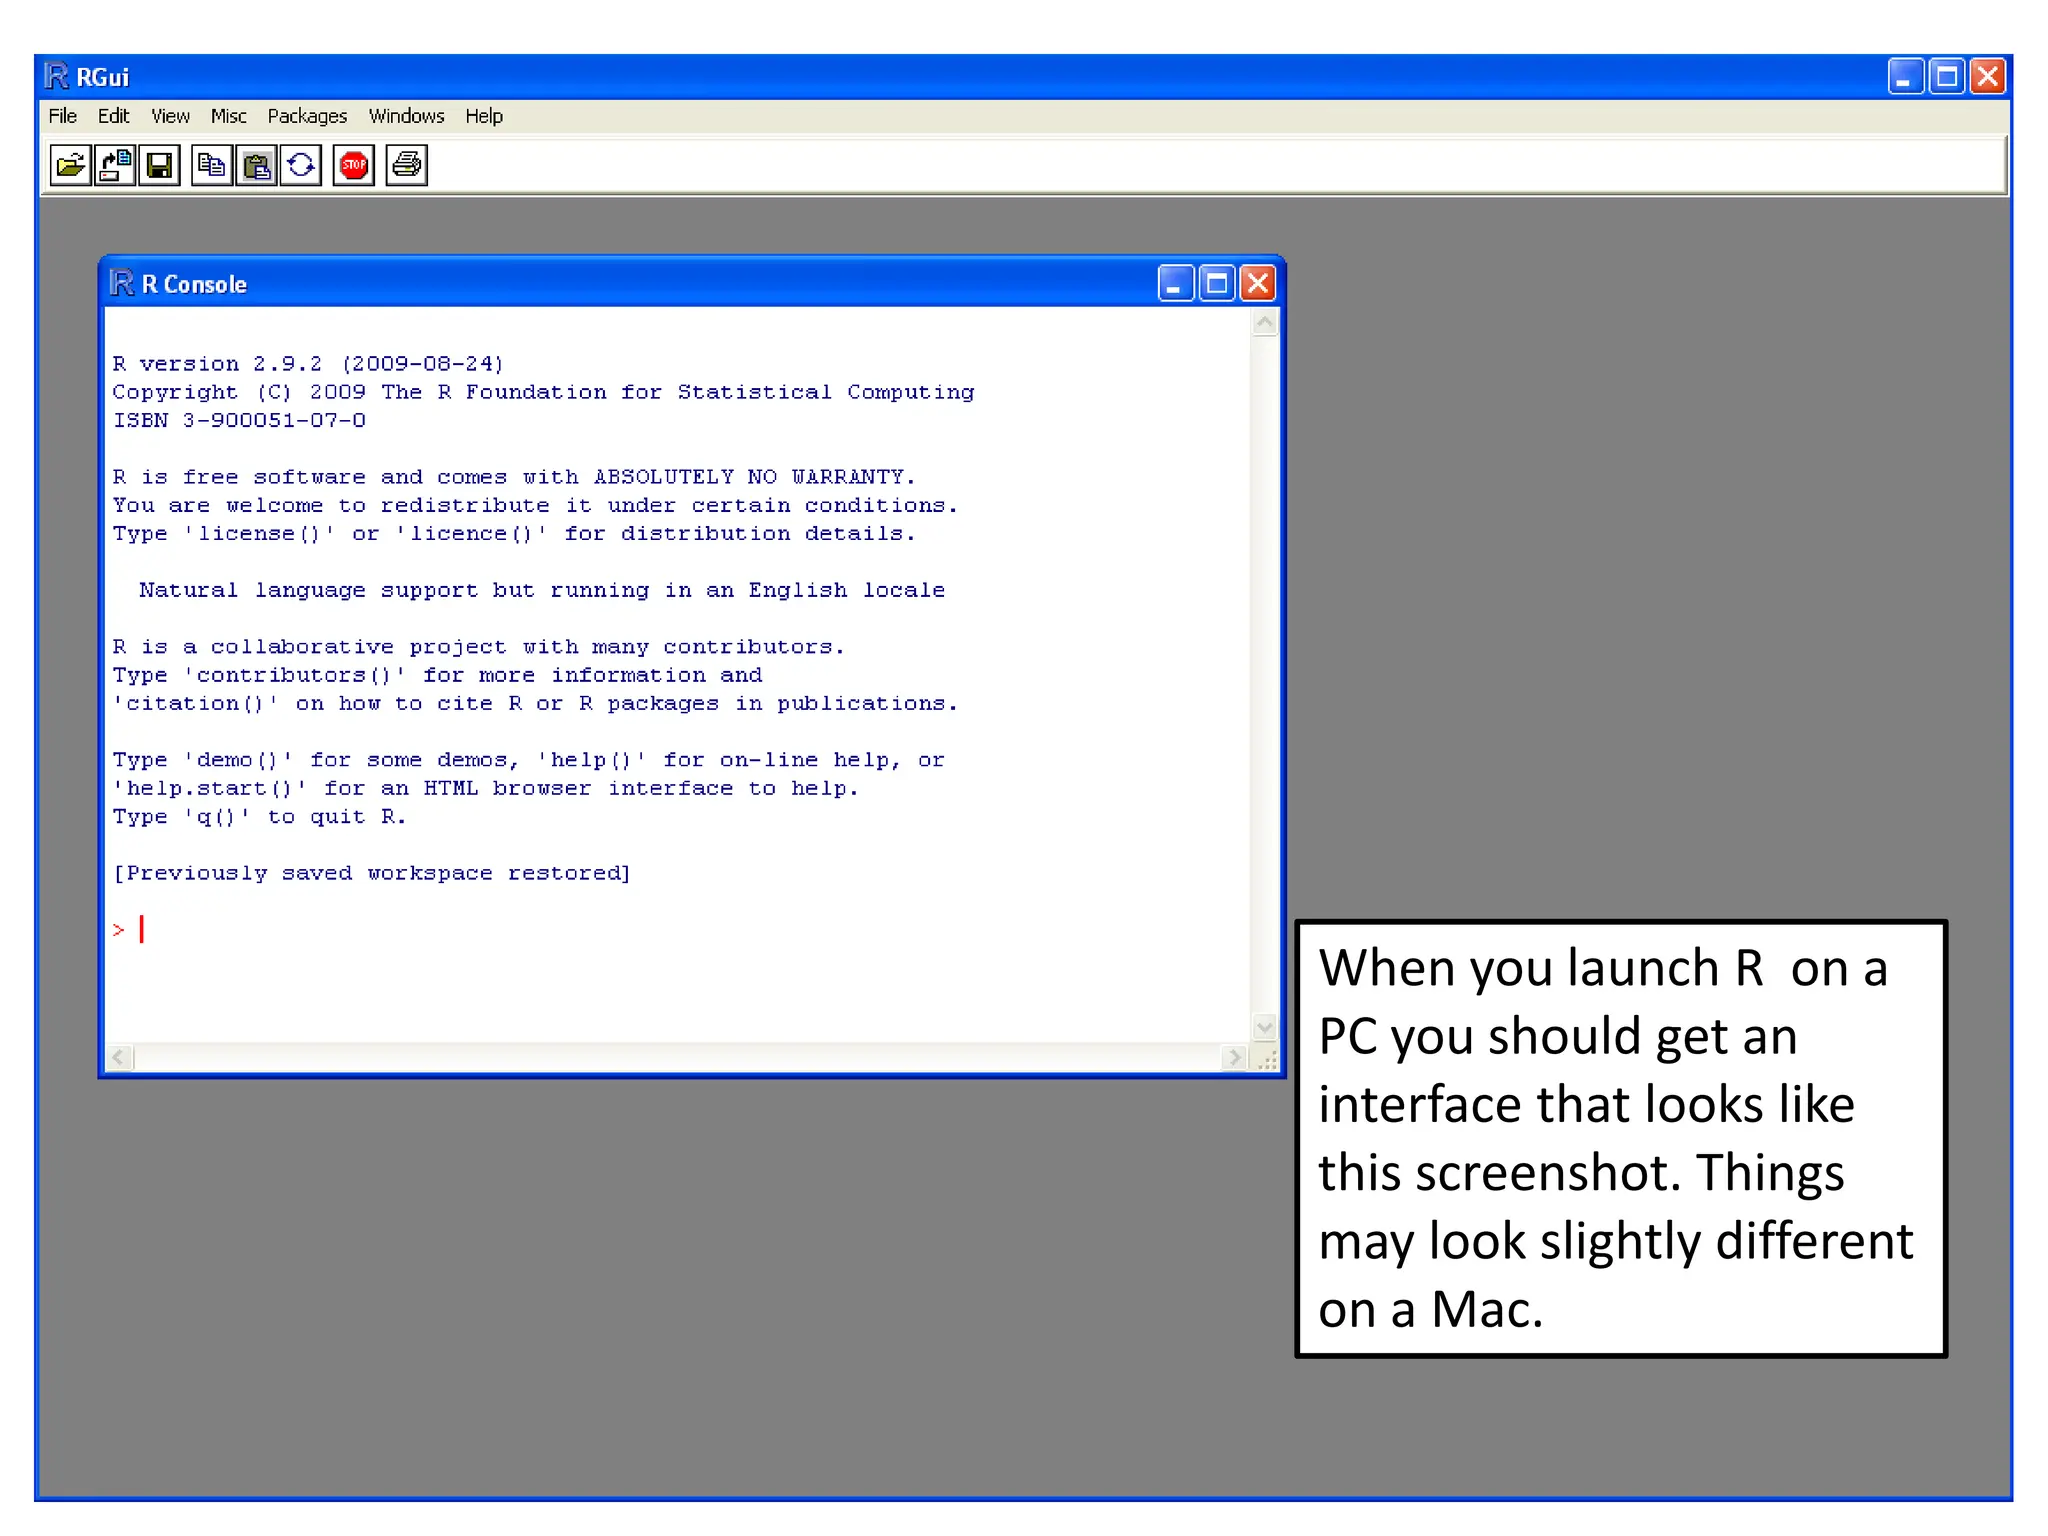Click the 'R version 2.9.2' line
The width and height of the screenshot is (2048, 1536).
tap(308, 364)
